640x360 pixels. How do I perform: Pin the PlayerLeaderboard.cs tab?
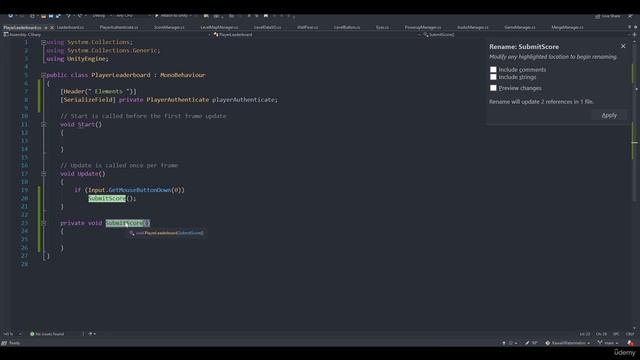46,28
